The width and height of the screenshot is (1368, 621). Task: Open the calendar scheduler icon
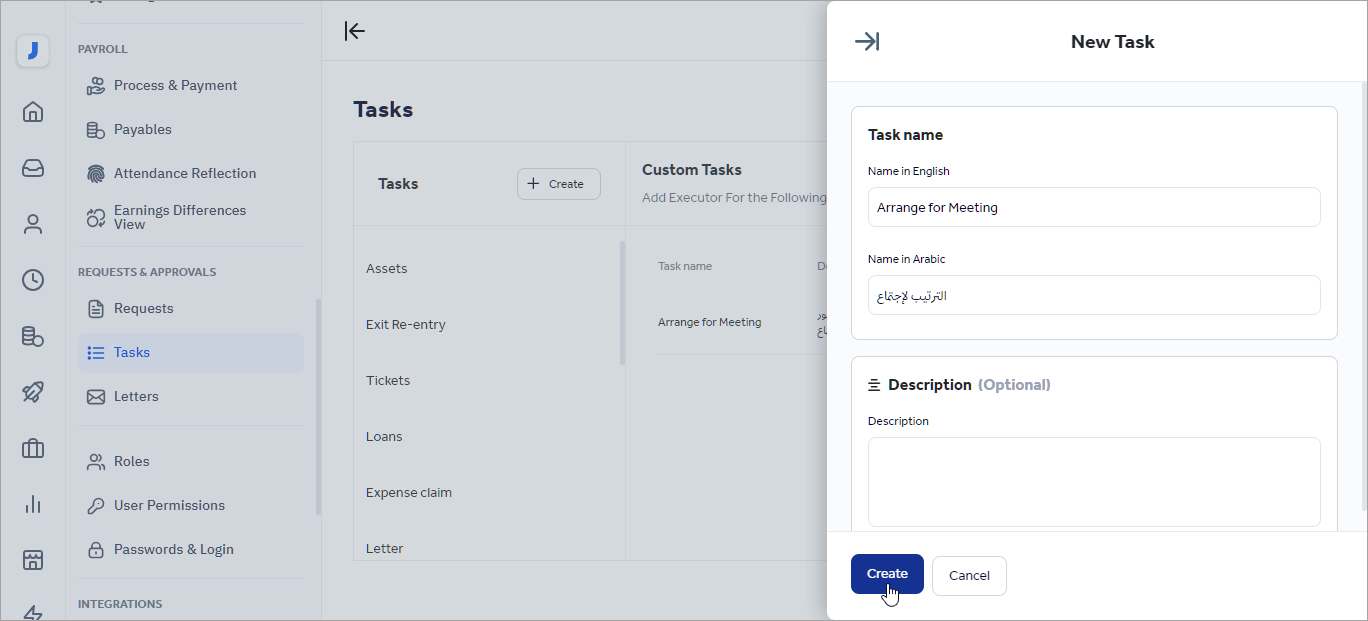[33, 560]
